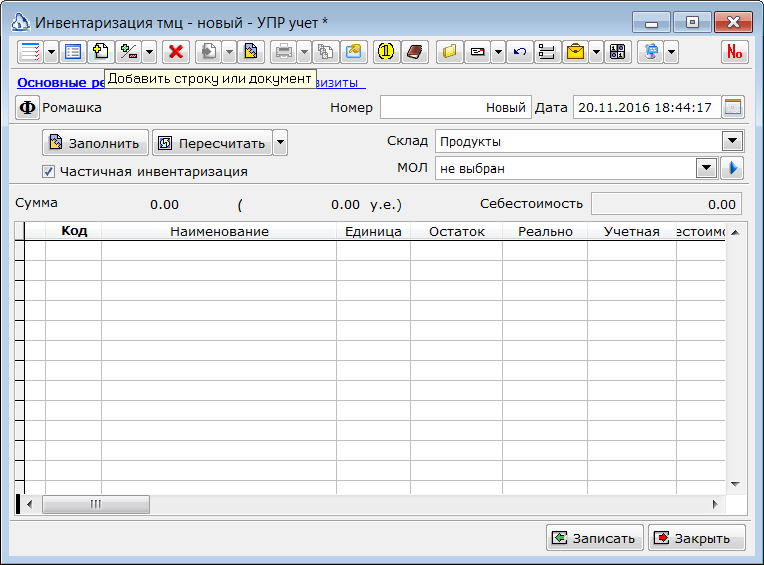Screen dimensions: 764x565
Task: Click the horizontal scrollbar left arrow
Action: coord(30,504)
